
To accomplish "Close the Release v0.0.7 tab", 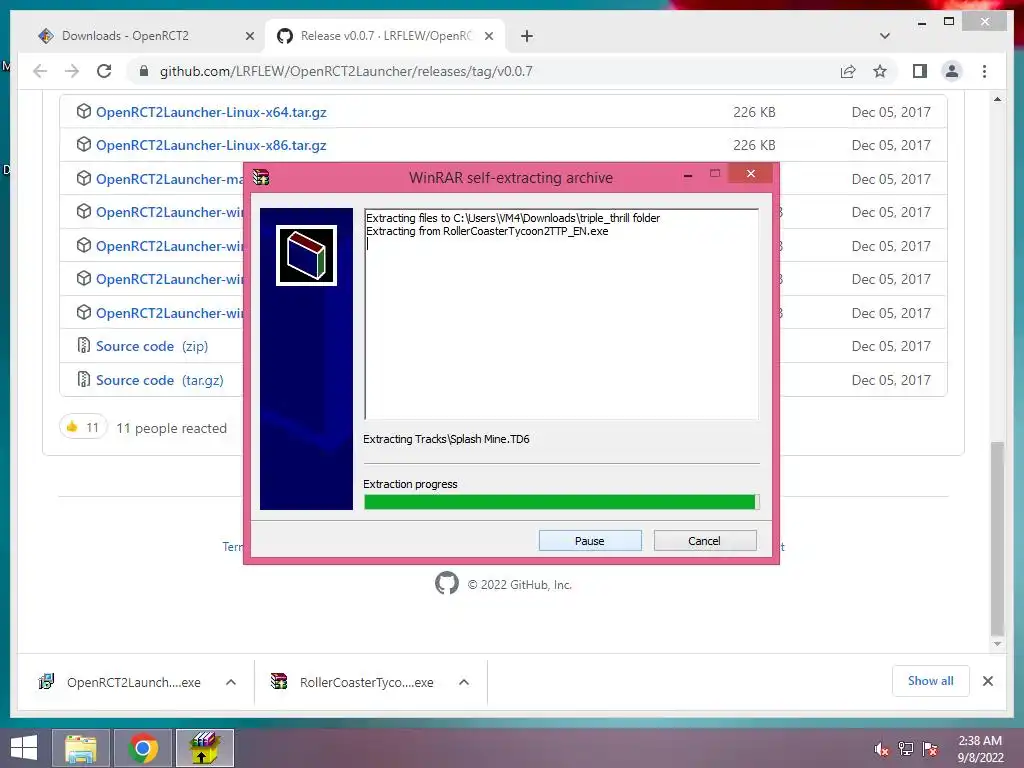I will pos(488,37).
